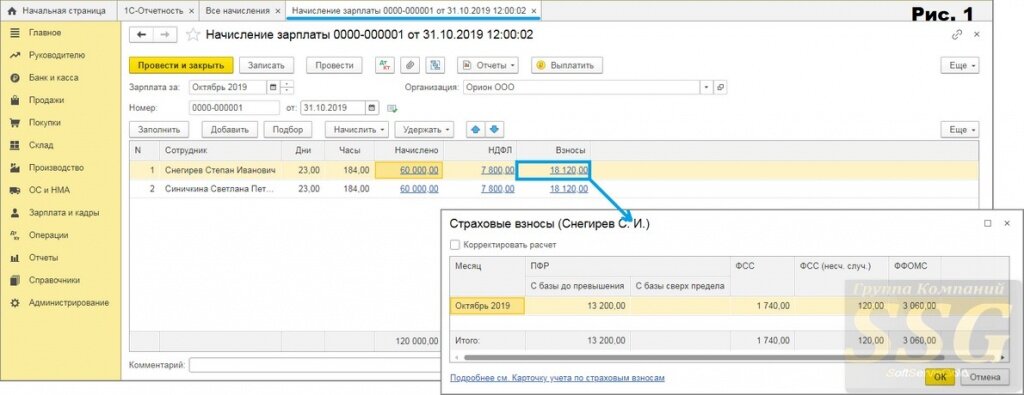Go back with the left arrow

[142, 35]
